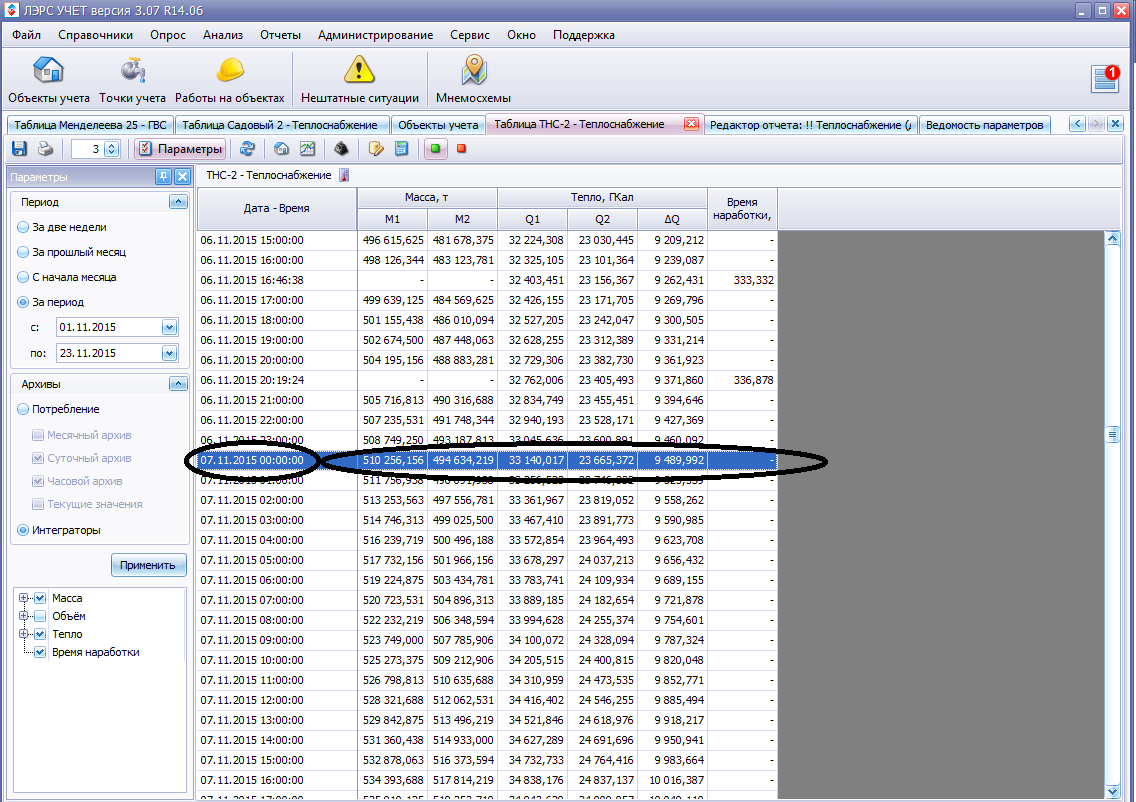
Task: Toggle the Суточный архив checkbox
Action: [38, 458]
